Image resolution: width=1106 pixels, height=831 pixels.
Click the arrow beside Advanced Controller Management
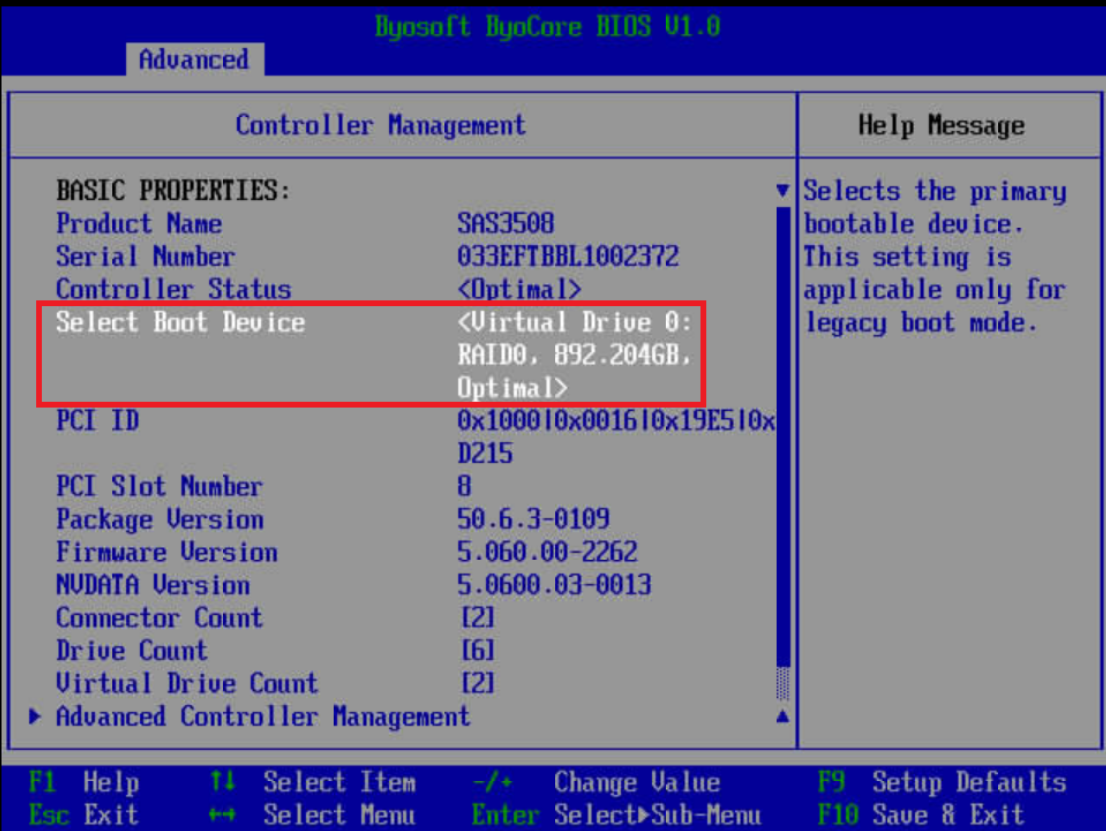click(36, 717)
